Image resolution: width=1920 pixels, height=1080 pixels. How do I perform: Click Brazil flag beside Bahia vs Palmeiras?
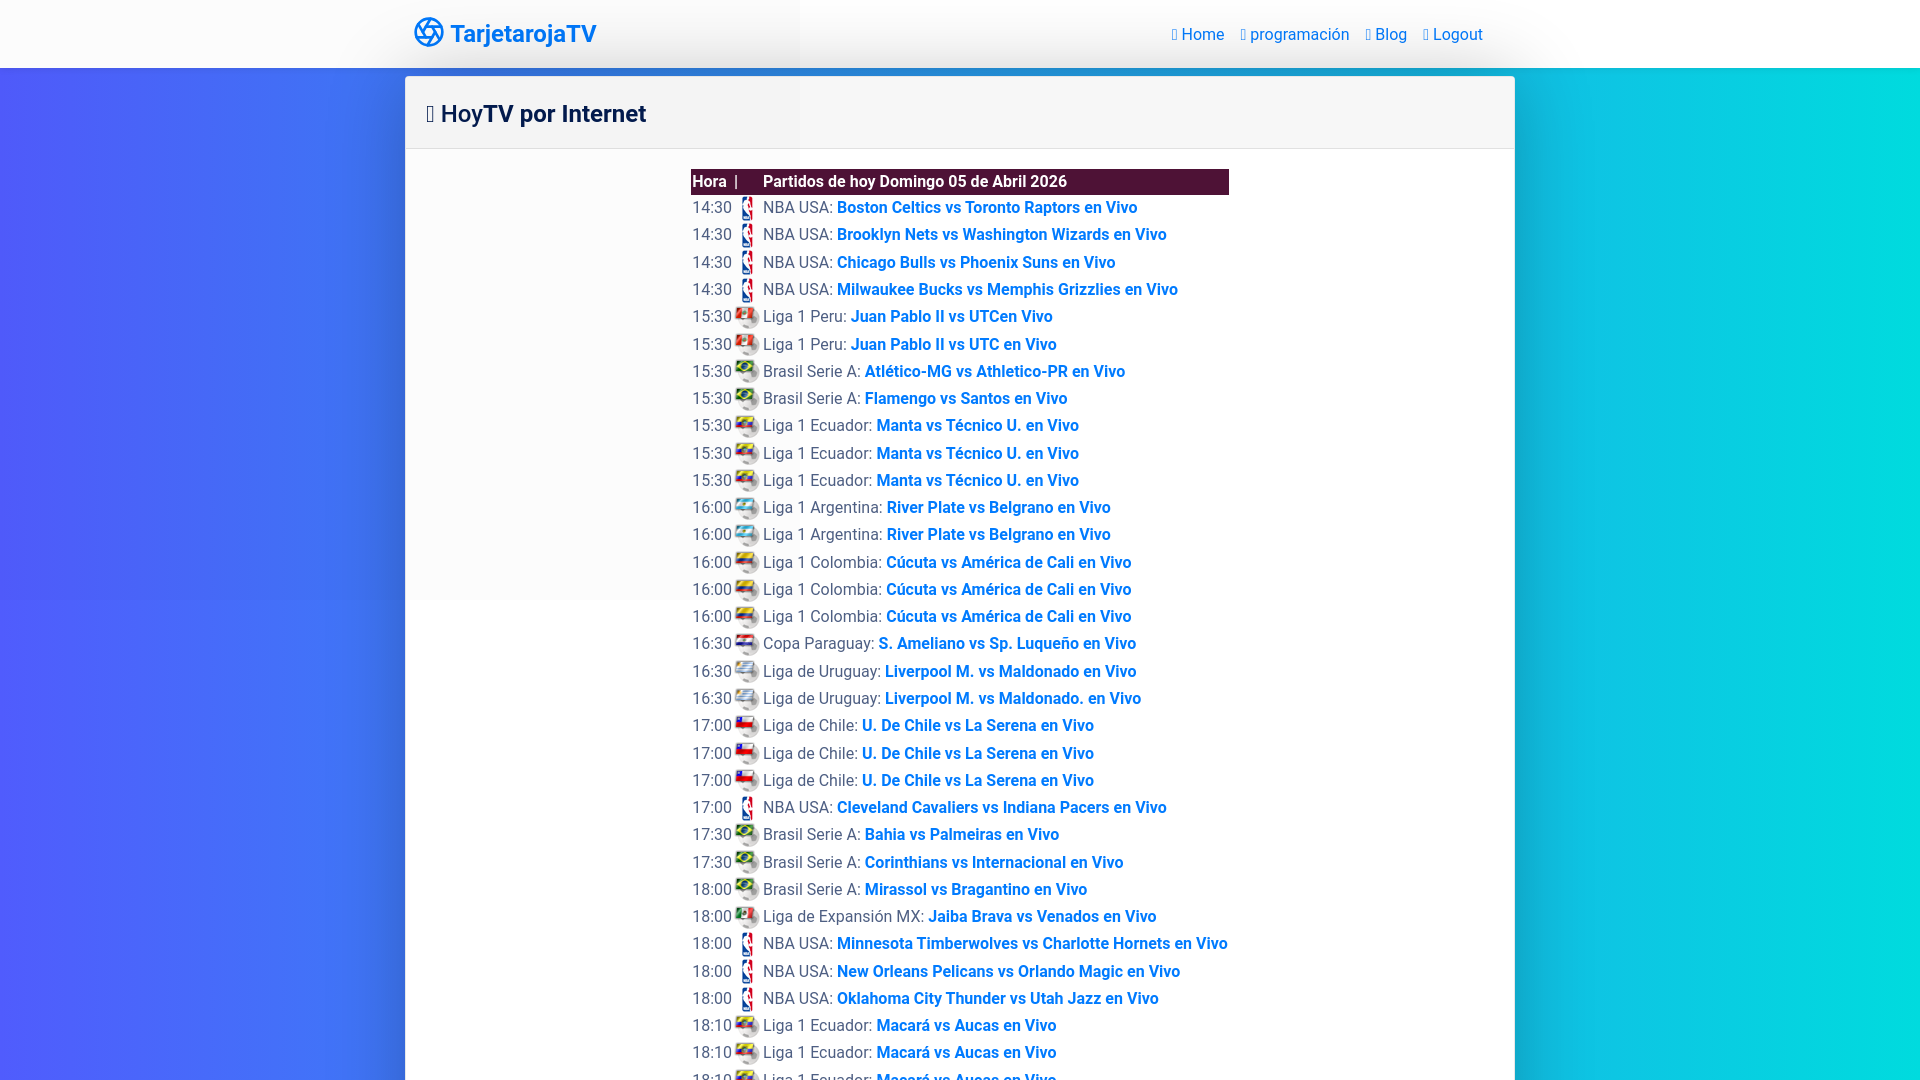(747, 834)
